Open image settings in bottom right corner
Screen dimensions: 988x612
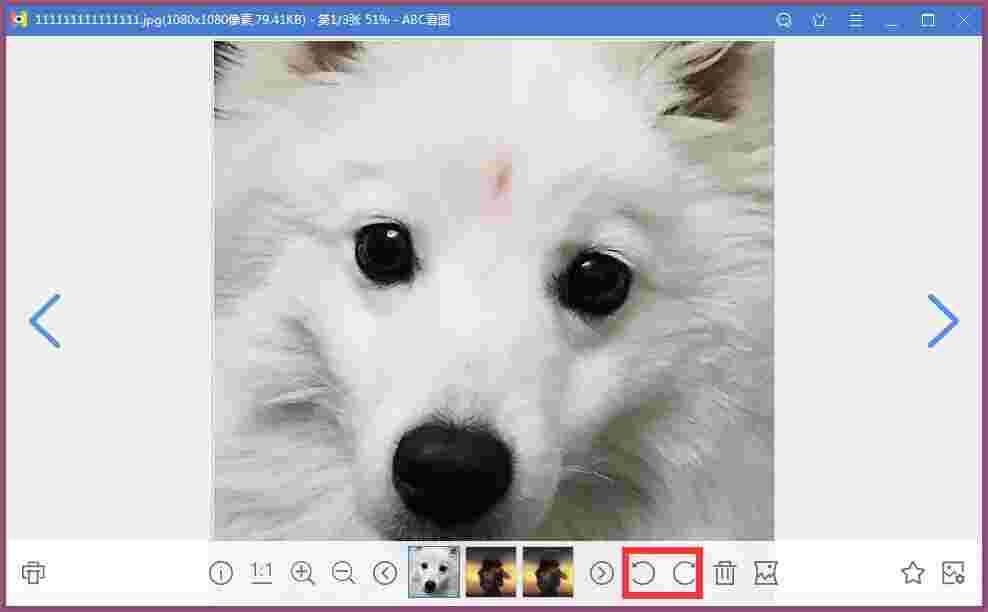953,573
